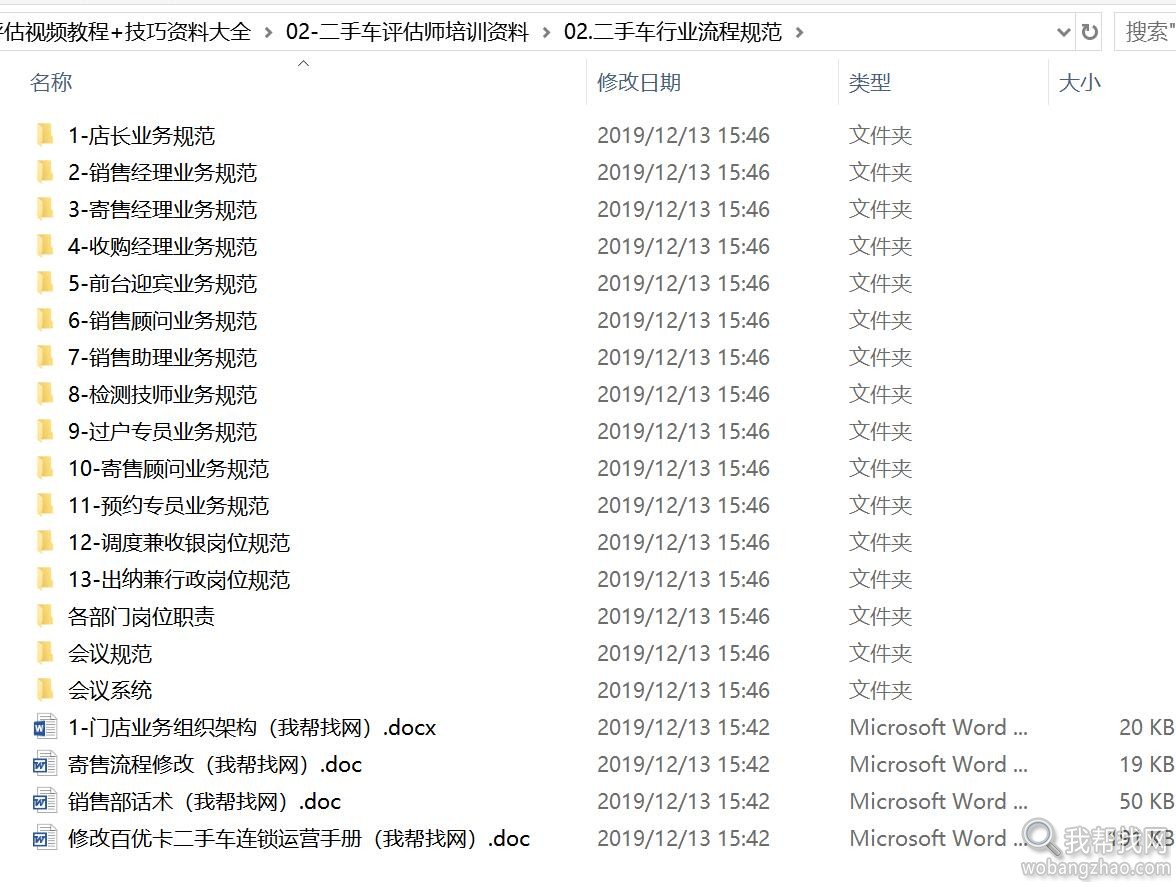
Task: Click folder icon of 3-寄售经理业务规范
Action: pos(45,208)
